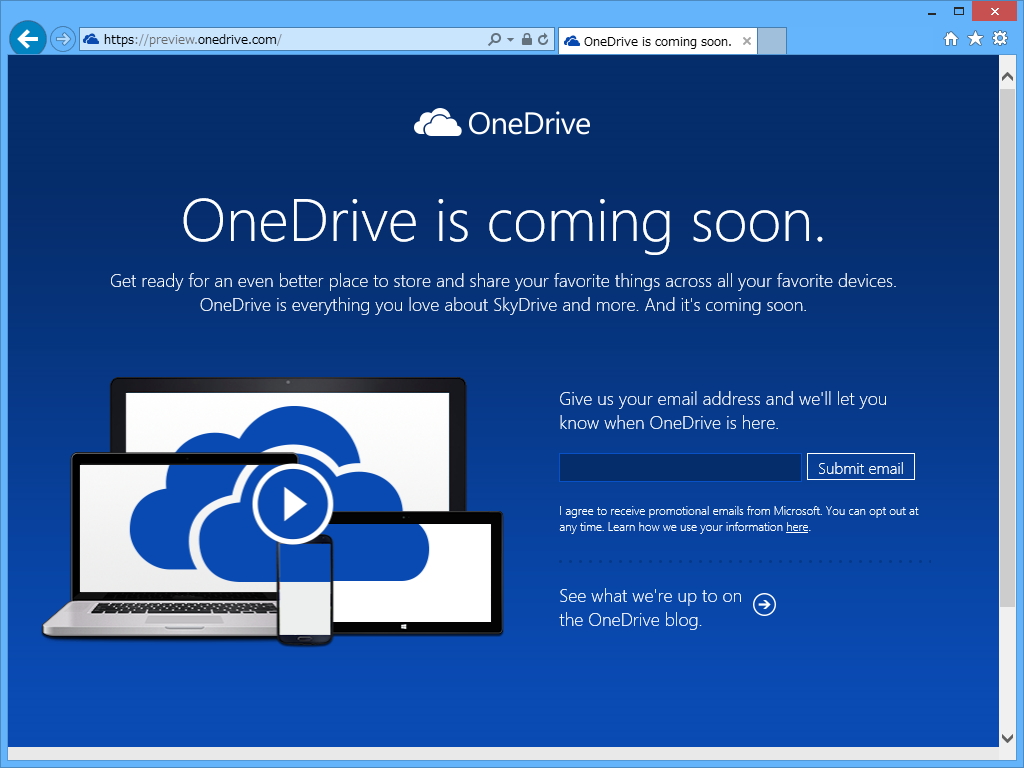1024x768 pixels.
Task: Open browser settings via the gear icon
Action: [x=999, y=38]
